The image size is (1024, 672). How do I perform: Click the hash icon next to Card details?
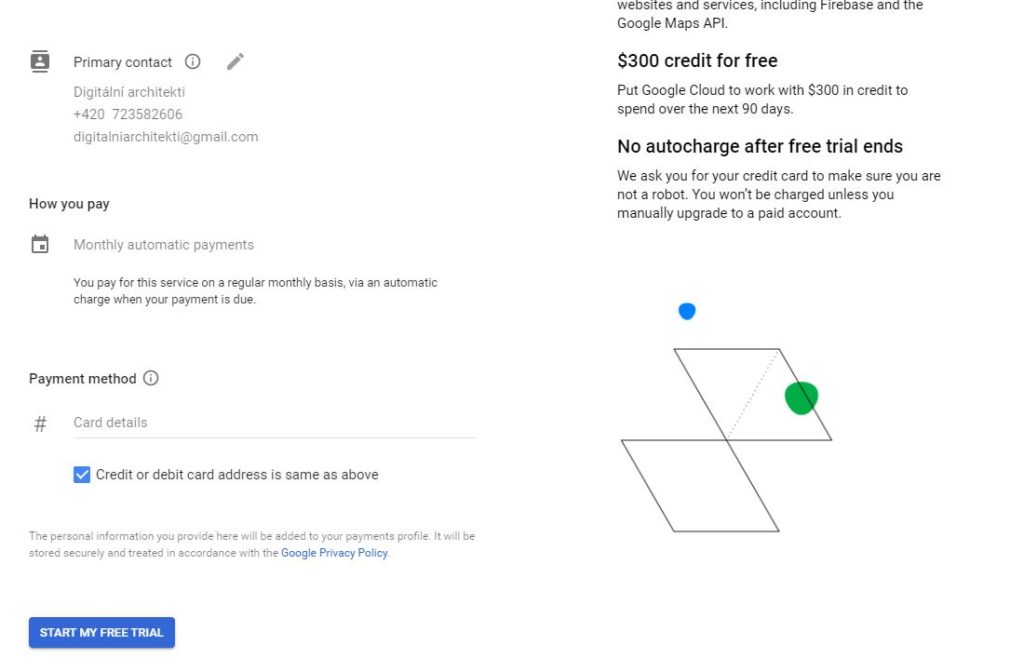(x=40, y=424)
